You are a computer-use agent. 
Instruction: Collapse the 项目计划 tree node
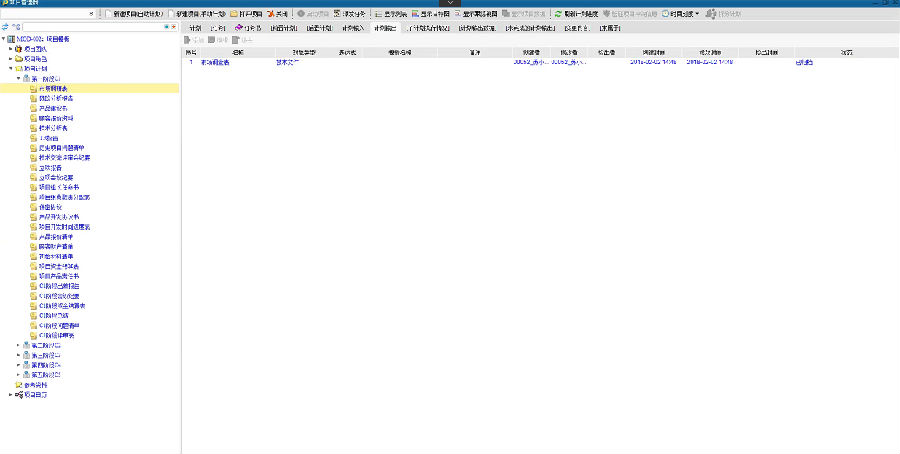tap(10, 68)
